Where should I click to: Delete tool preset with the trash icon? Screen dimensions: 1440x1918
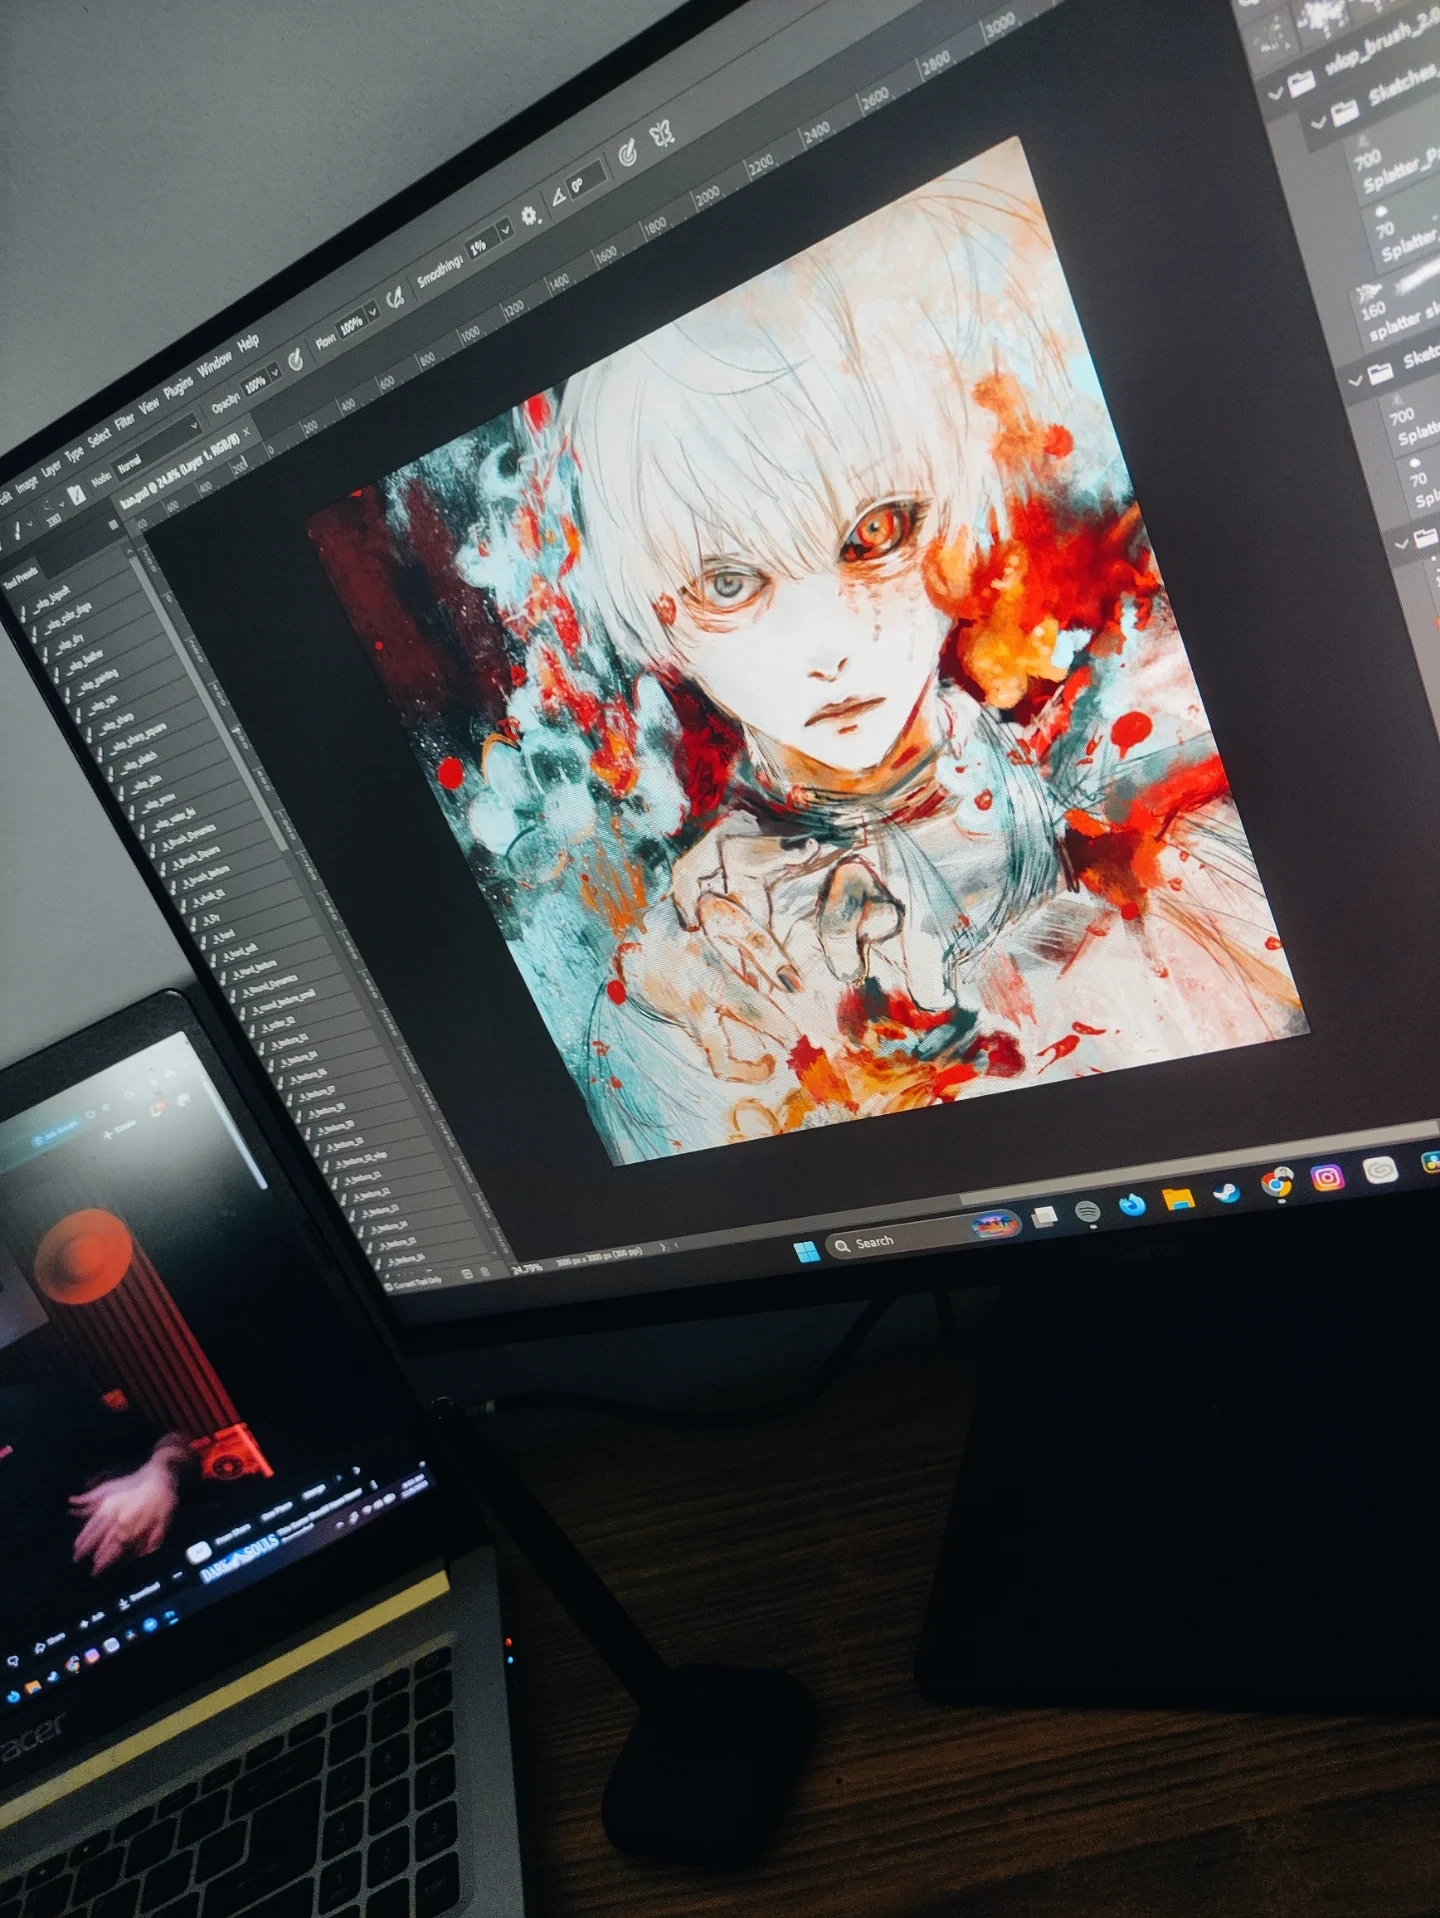point(485,1270)
